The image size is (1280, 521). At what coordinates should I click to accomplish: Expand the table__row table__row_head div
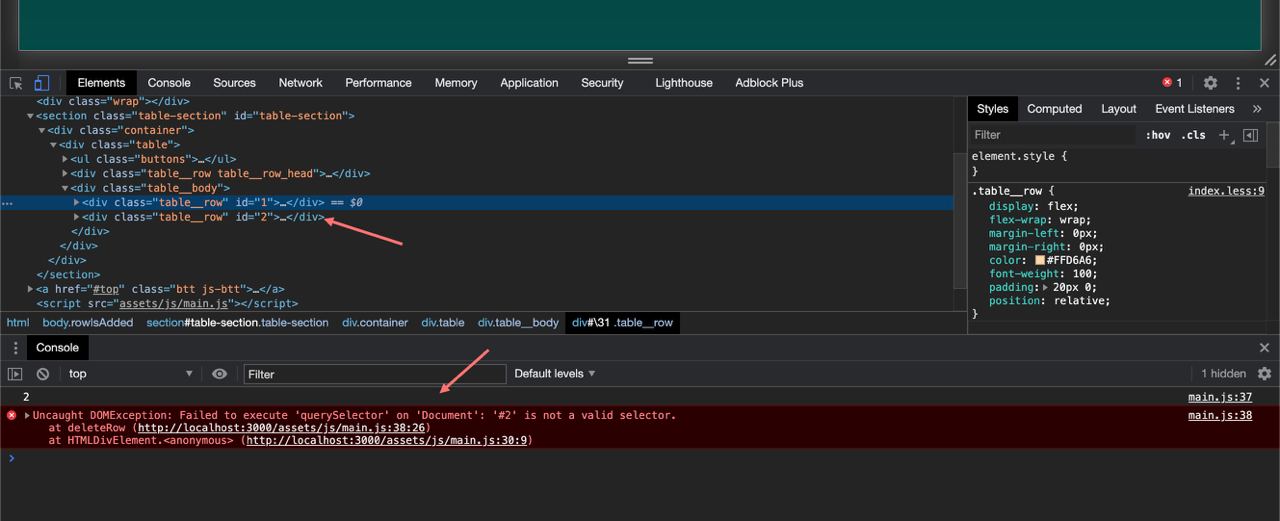point(65,174)
